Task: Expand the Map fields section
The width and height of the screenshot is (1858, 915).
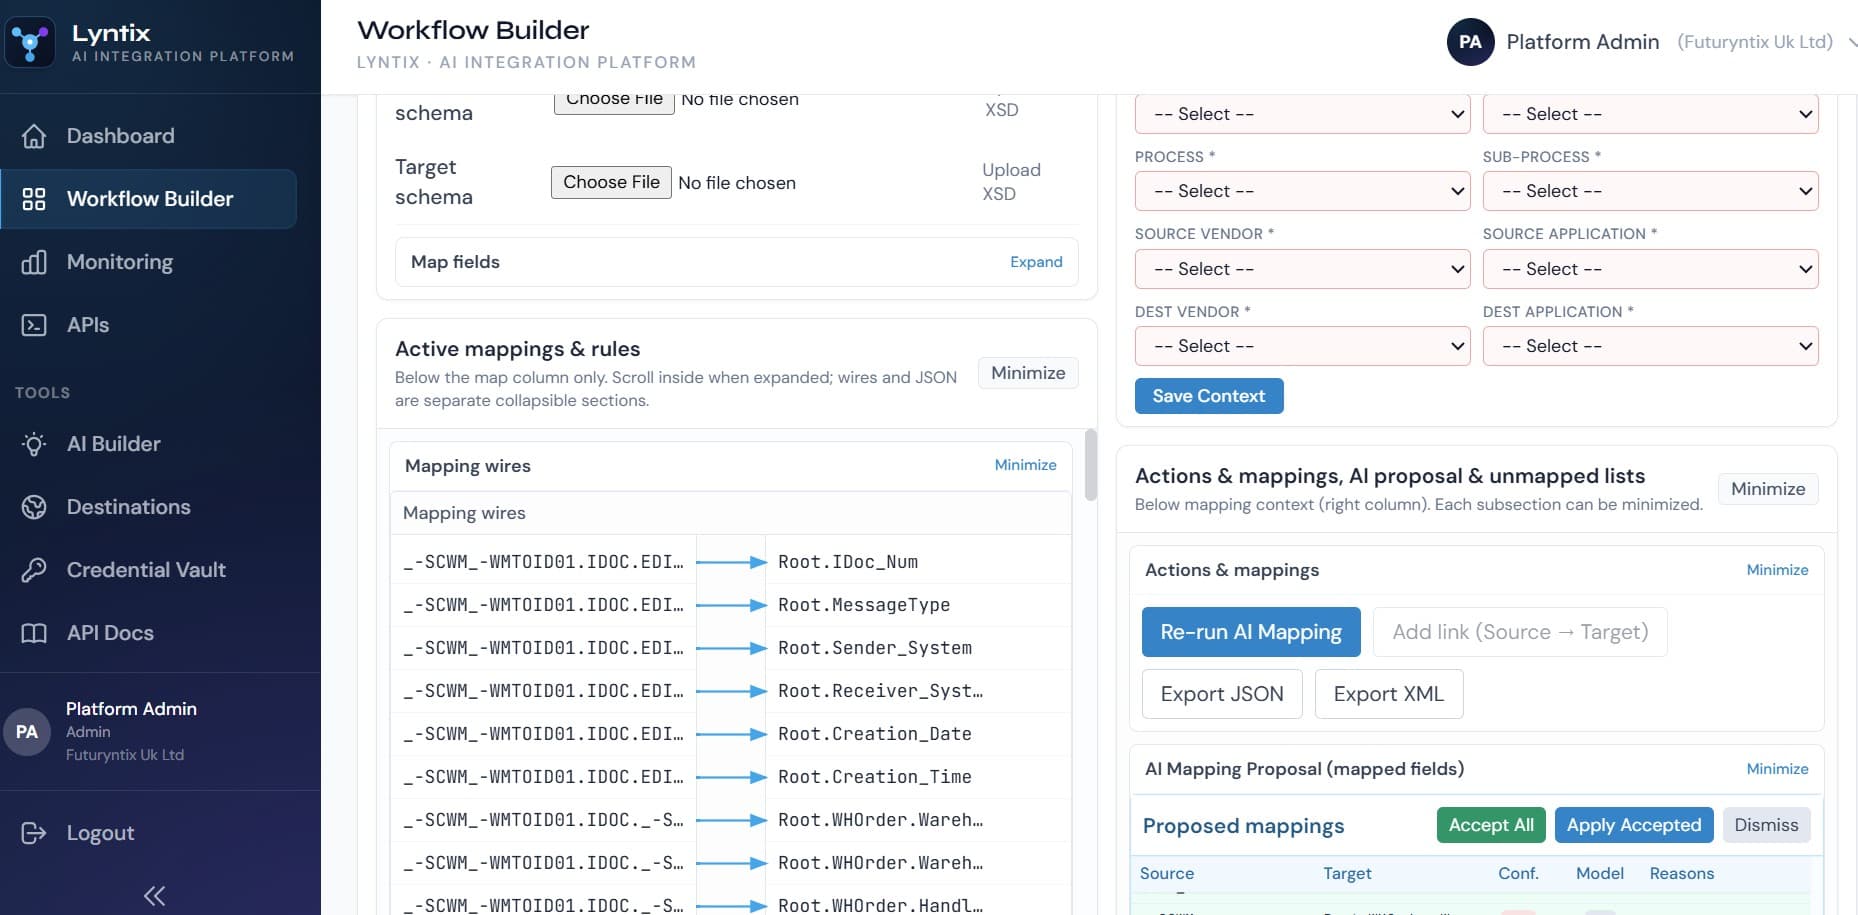Action: point(1036,262)
